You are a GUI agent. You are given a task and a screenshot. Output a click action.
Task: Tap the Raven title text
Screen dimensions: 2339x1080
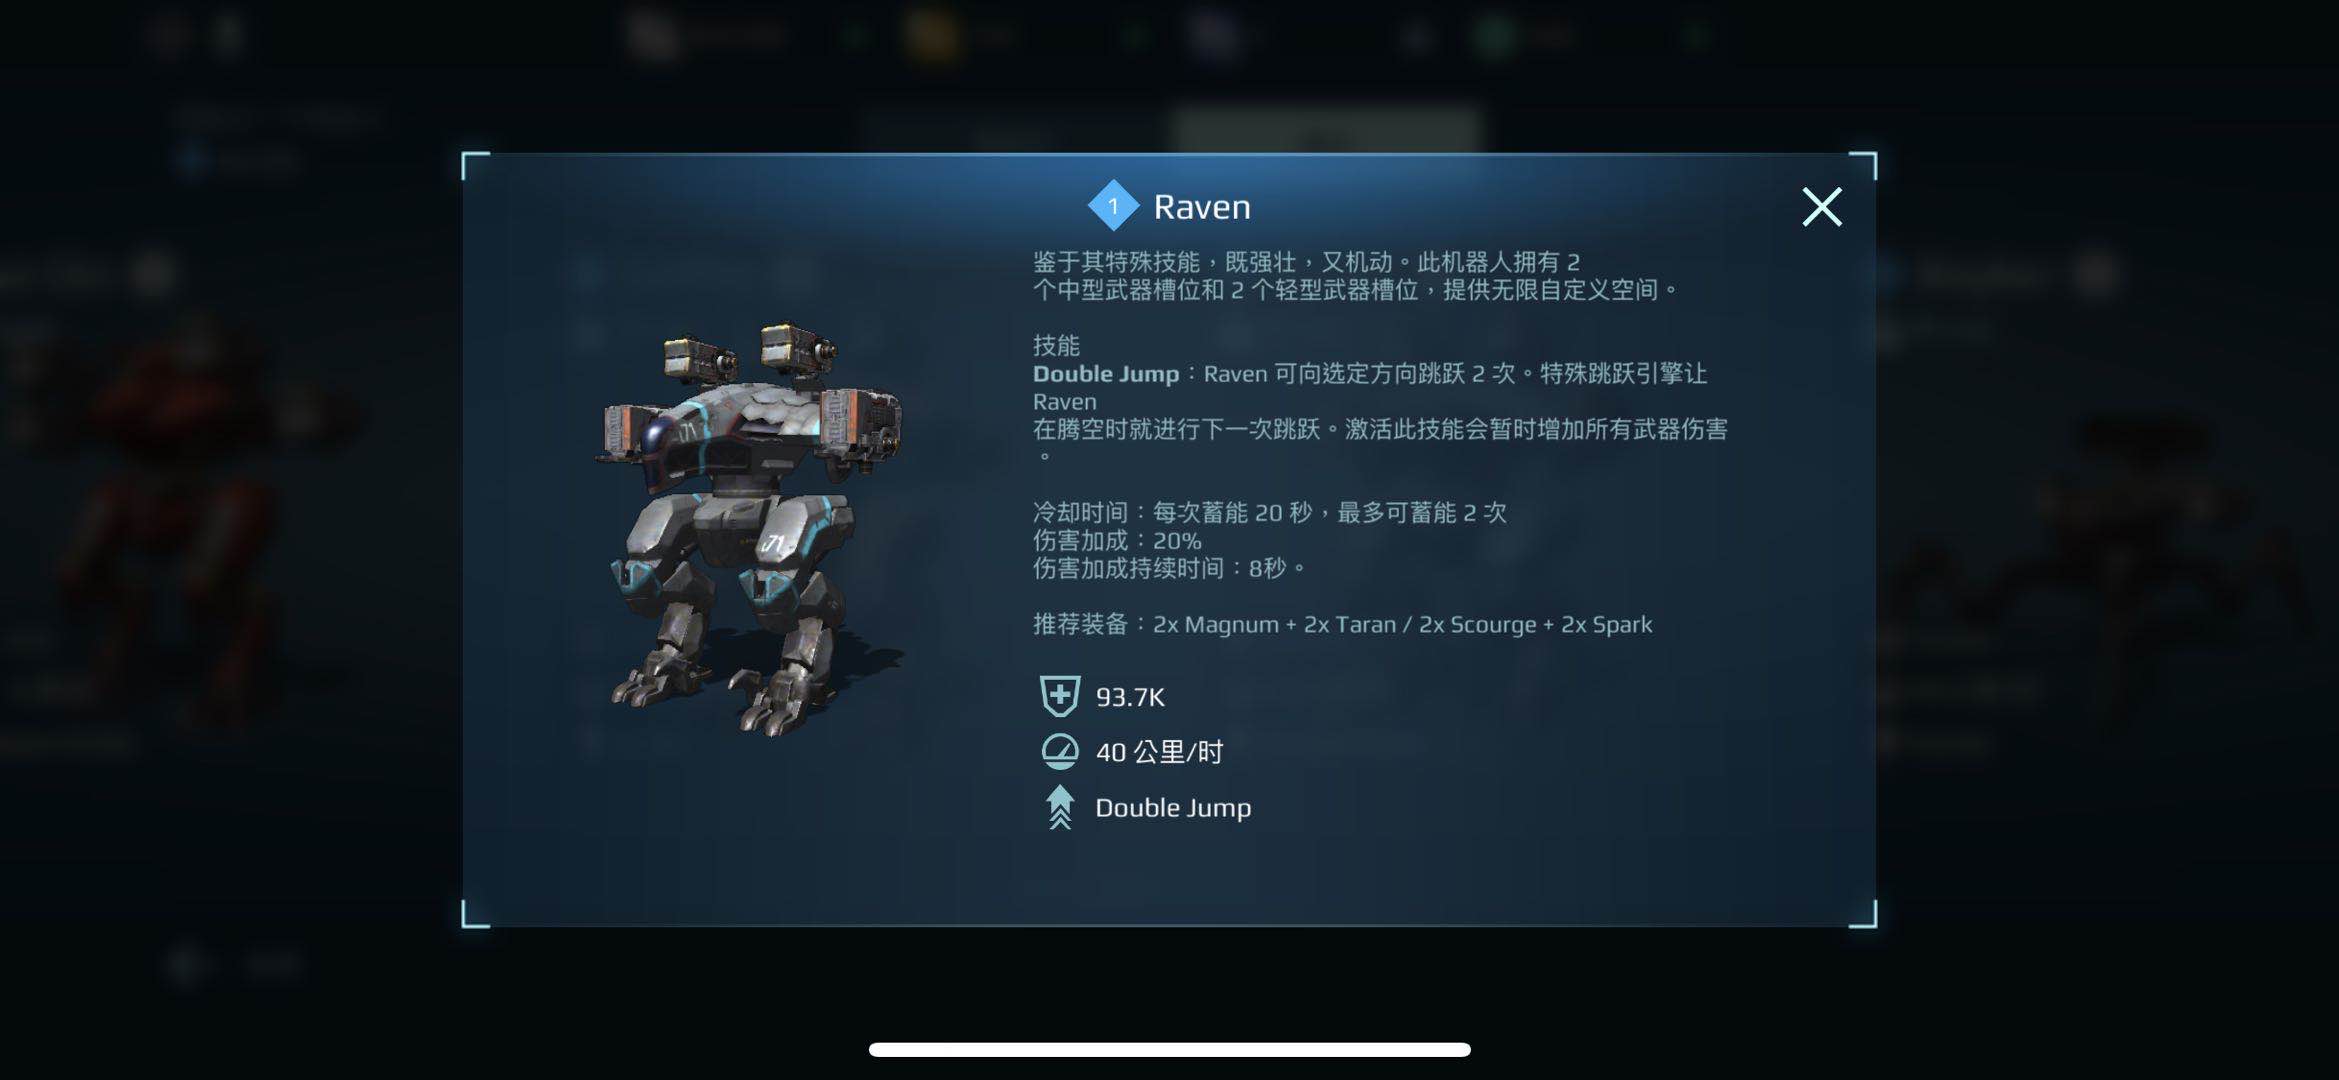coord(1202,207)
